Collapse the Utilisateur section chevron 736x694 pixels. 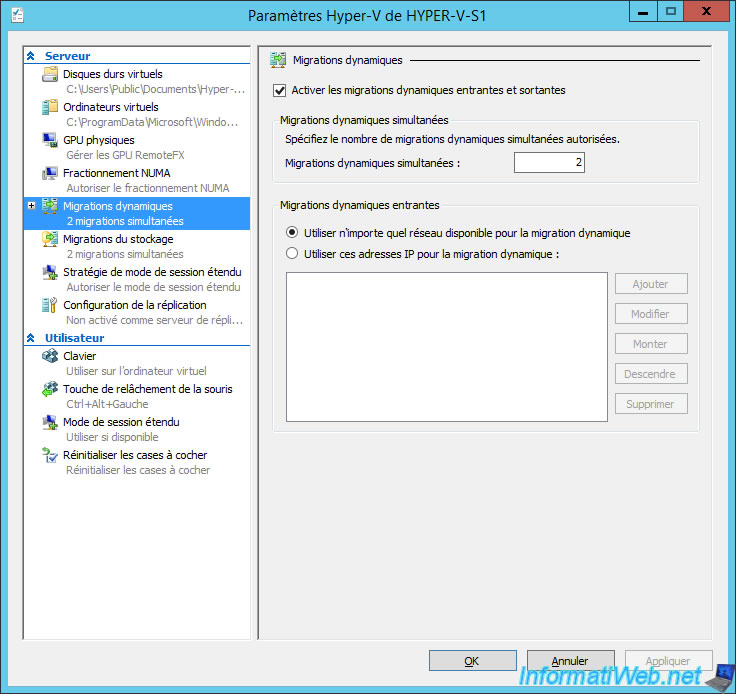[x=31, y=338]
